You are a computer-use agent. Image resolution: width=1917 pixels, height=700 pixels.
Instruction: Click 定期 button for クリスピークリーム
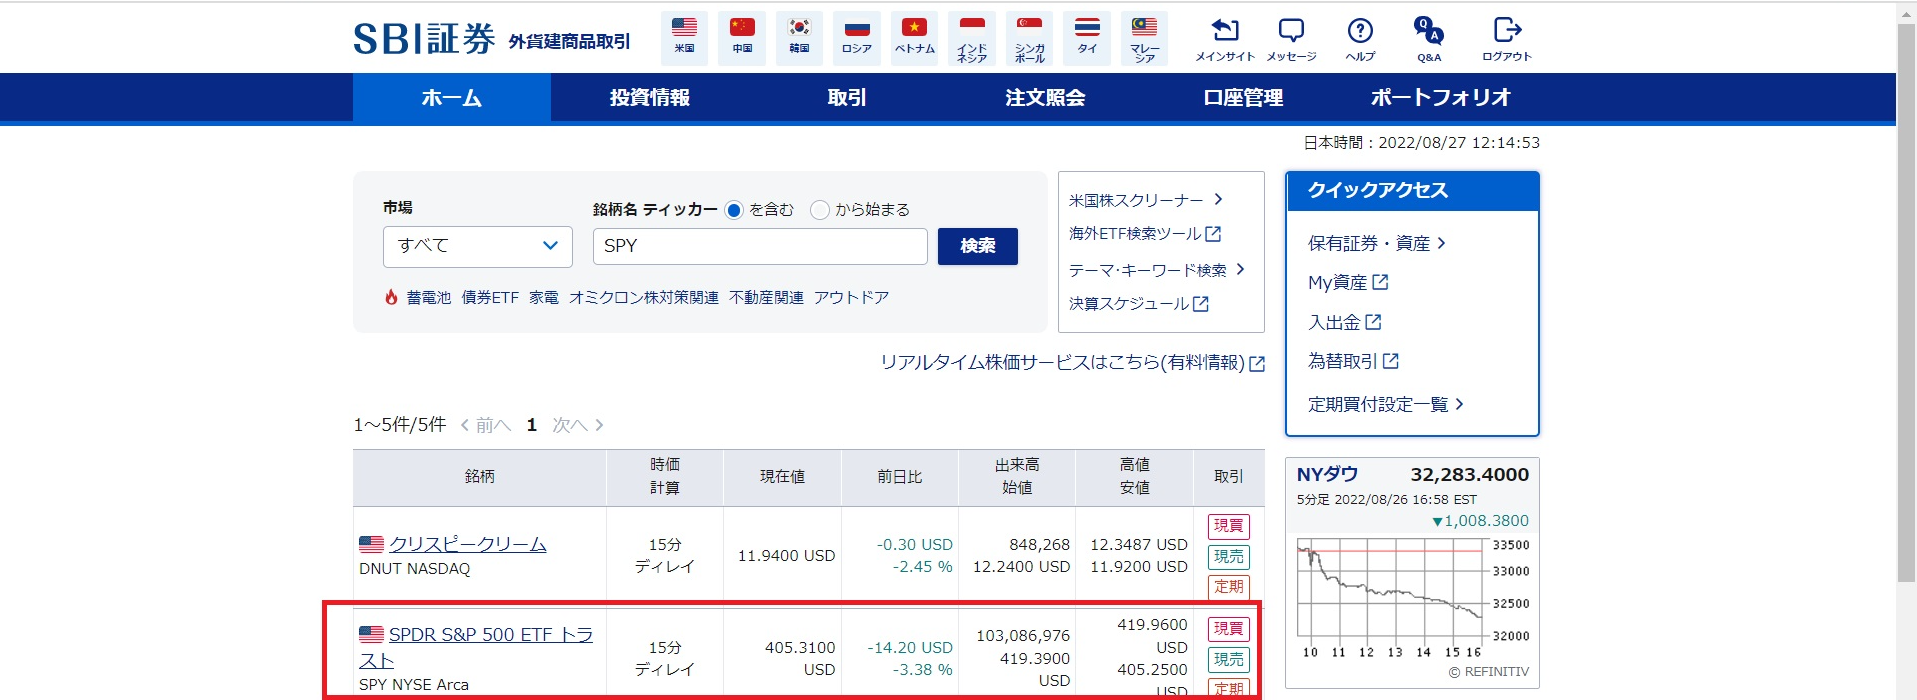click(x=1229, y=587)
